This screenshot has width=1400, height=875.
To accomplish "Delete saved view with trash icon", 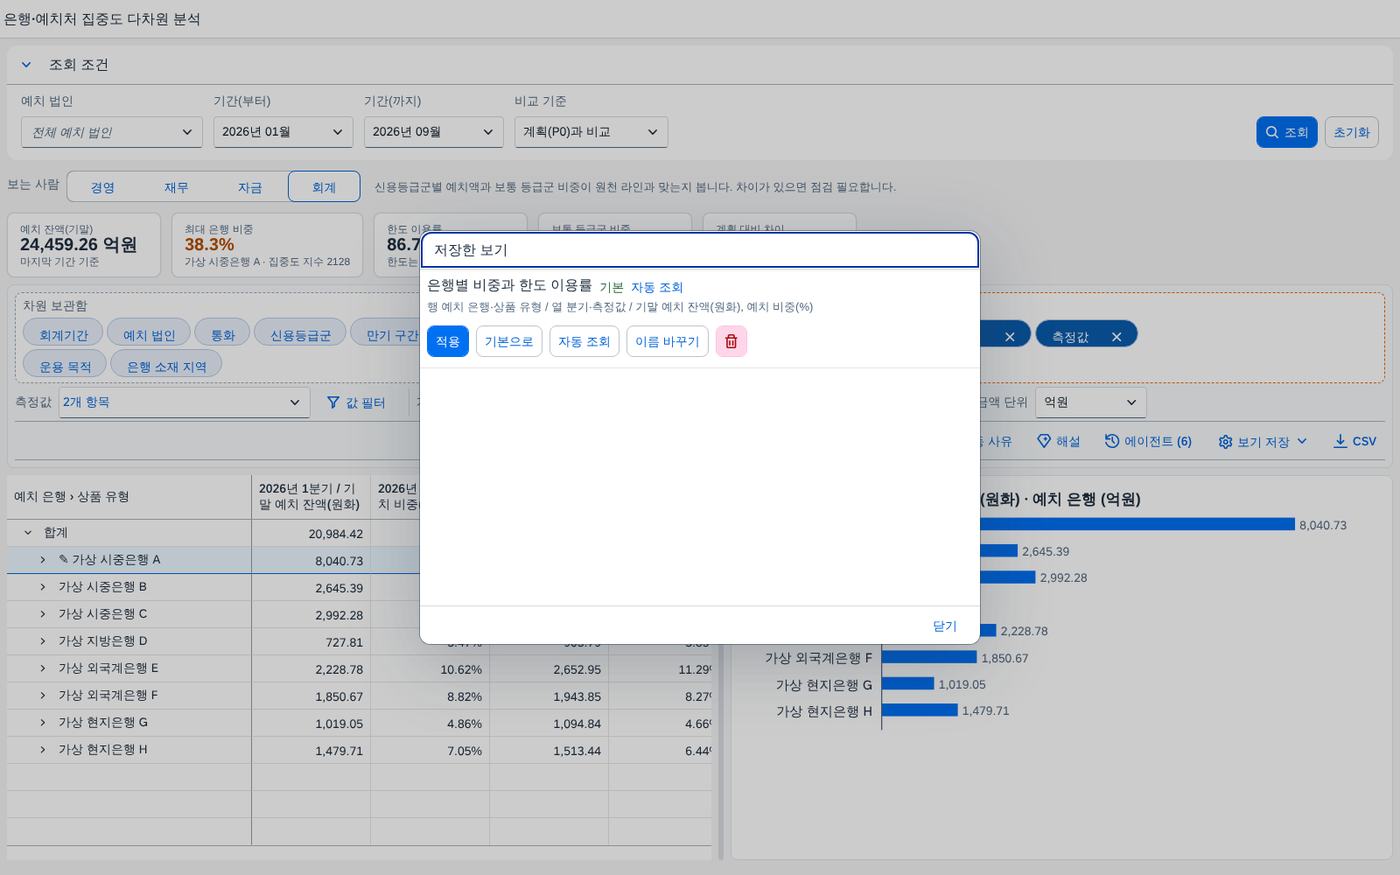I will tap(731, 341).
